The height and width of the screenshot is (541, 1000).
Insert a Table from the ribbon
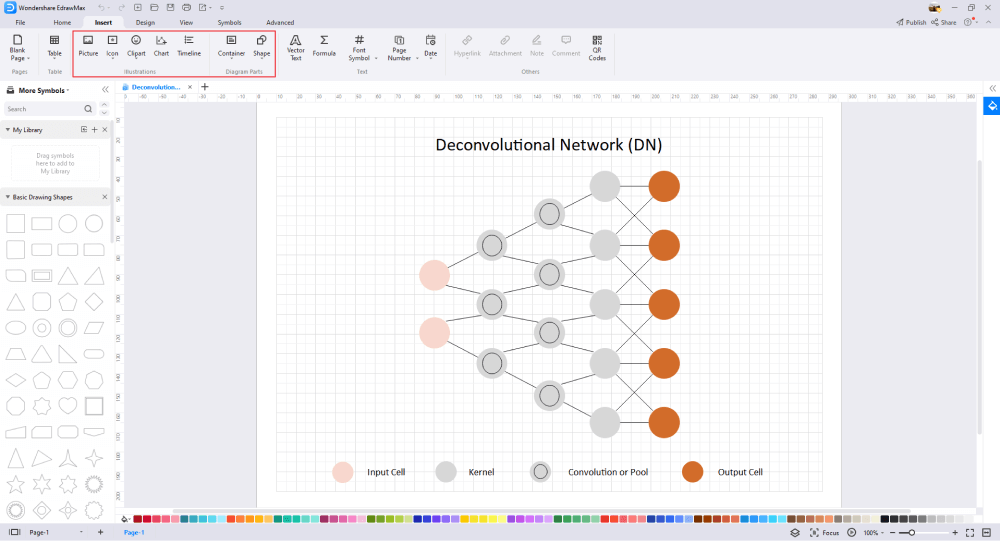[55, 46]
